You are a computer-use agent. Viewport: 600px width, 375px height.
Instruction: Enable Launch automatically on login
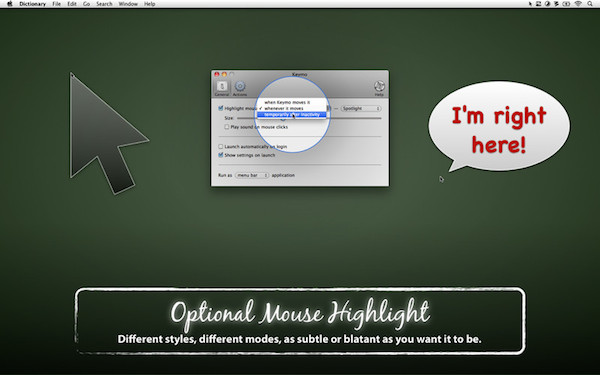(221, 146)
